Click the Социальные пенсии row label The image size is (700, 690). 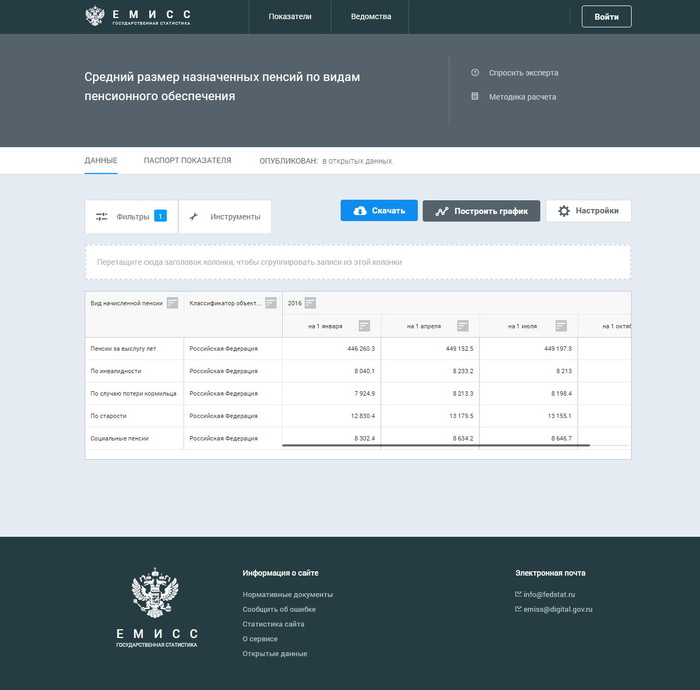tap(119, 438)
